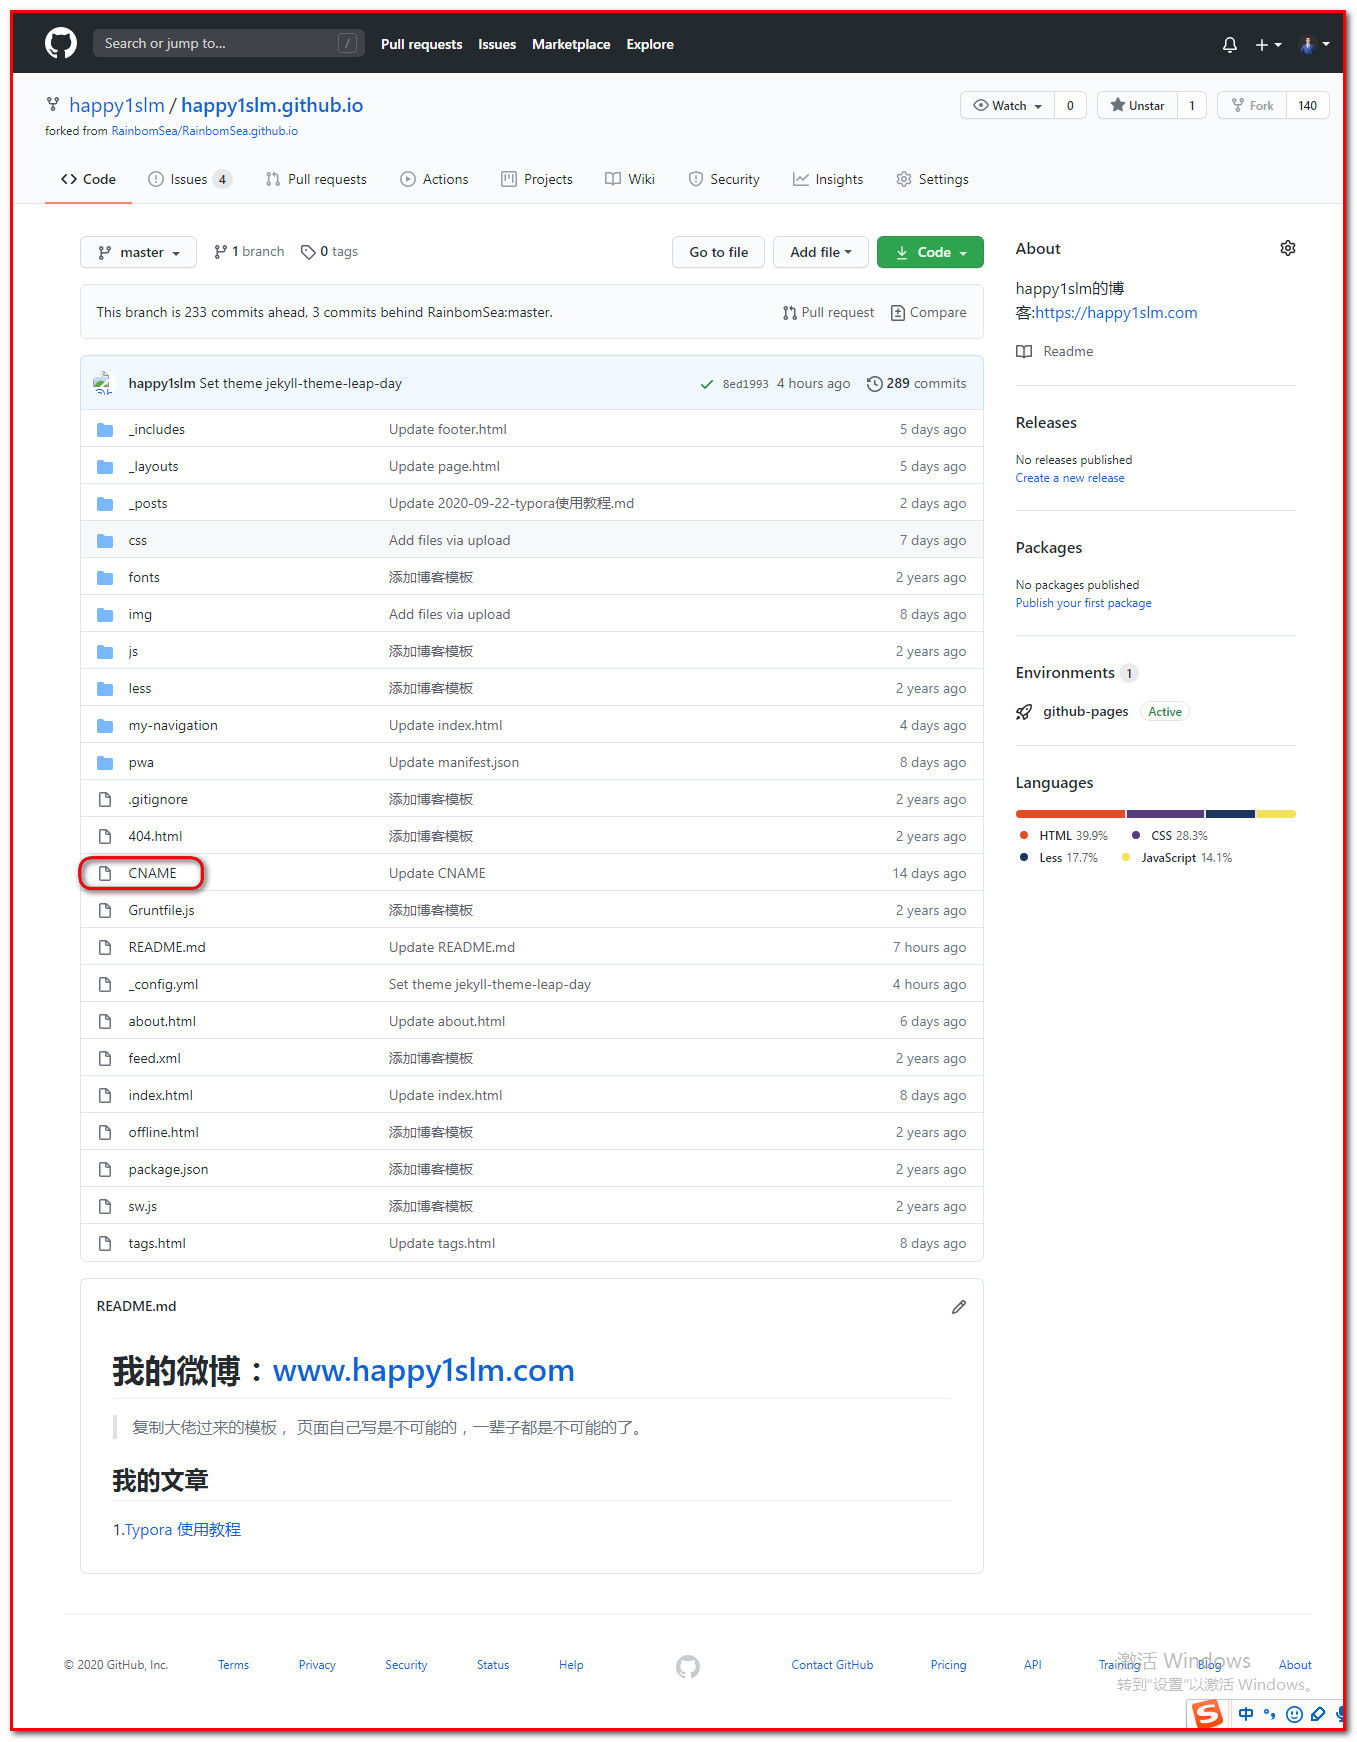
Task: Open the _includes folder icon
Action: (x=105, y=429)
